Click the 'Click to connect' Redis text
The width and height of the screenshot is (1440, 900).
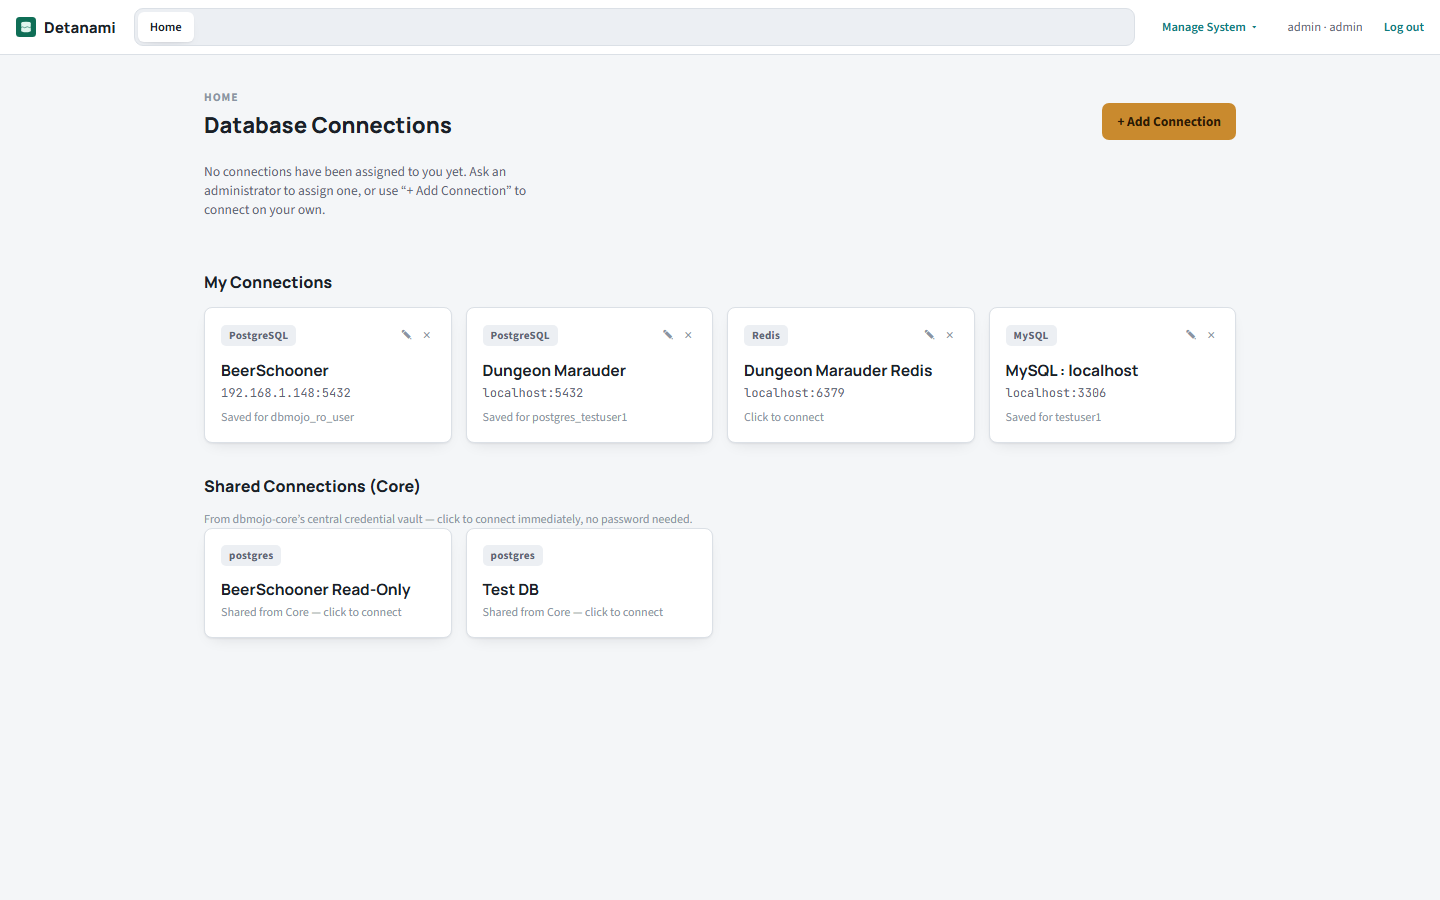(784, 417)
